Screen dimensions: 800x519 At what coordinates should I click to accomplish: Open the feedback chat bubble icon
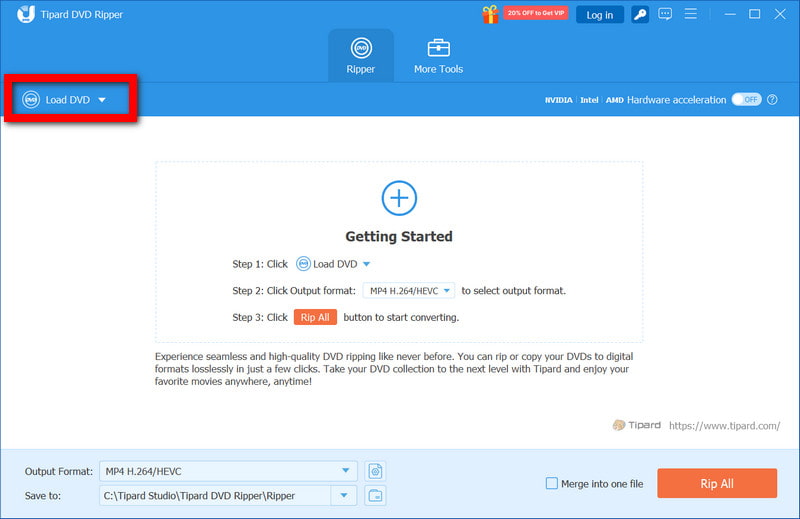point(665,14)
